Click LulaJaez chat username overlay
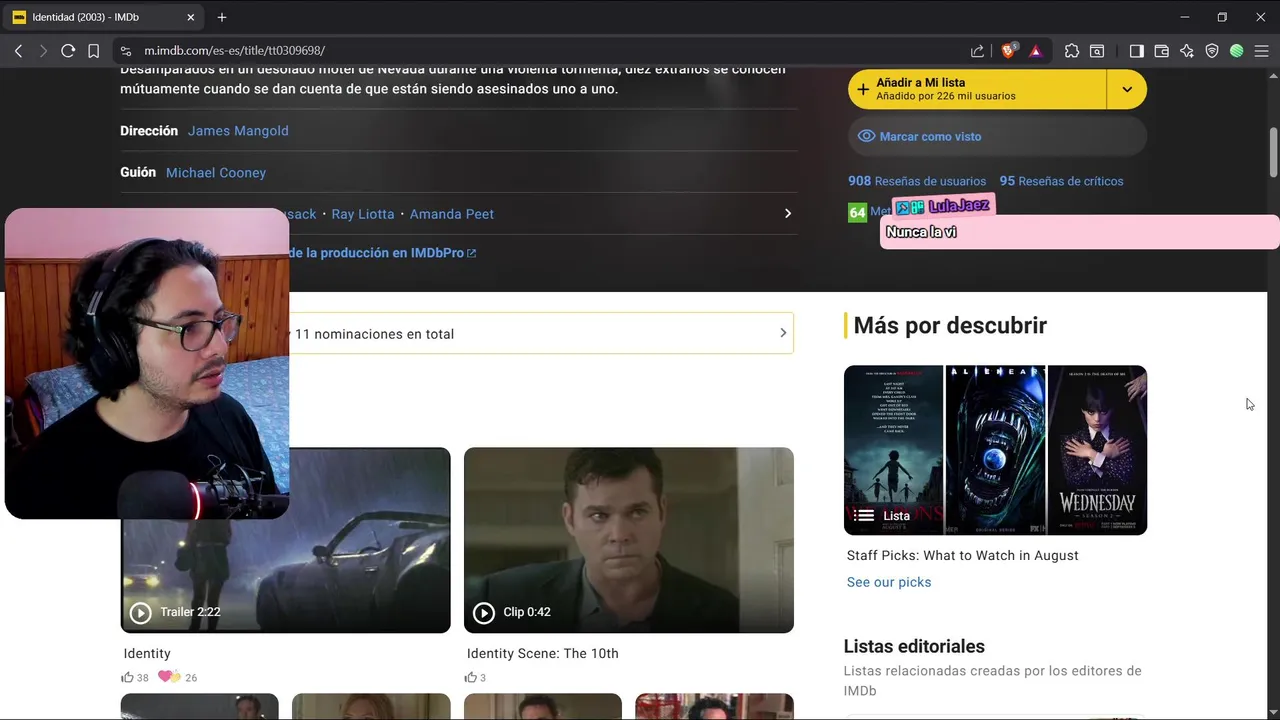 click(959, 206)
